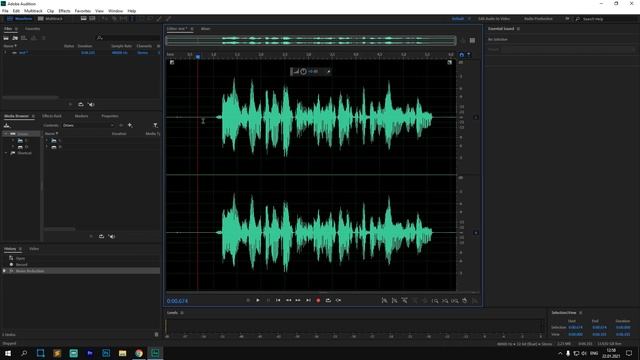This screenshot has width=640, height=360.
Task: Click the download media icon in Media Browser
Action: coord(7,125)
